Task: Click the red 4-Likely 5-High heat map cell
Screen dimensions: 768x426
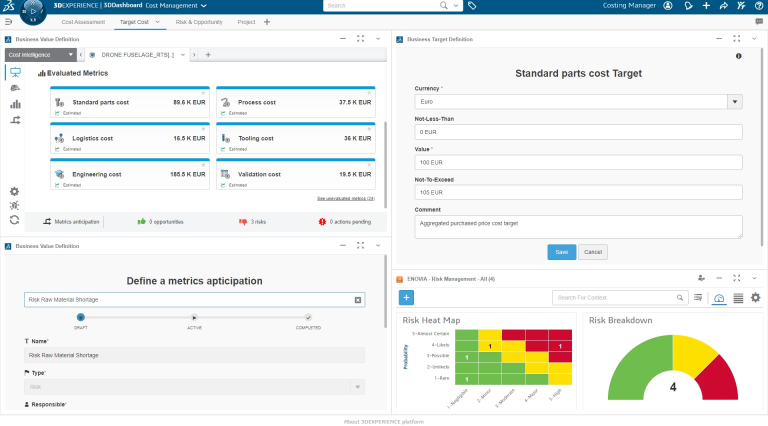Action: click(561, 346)
